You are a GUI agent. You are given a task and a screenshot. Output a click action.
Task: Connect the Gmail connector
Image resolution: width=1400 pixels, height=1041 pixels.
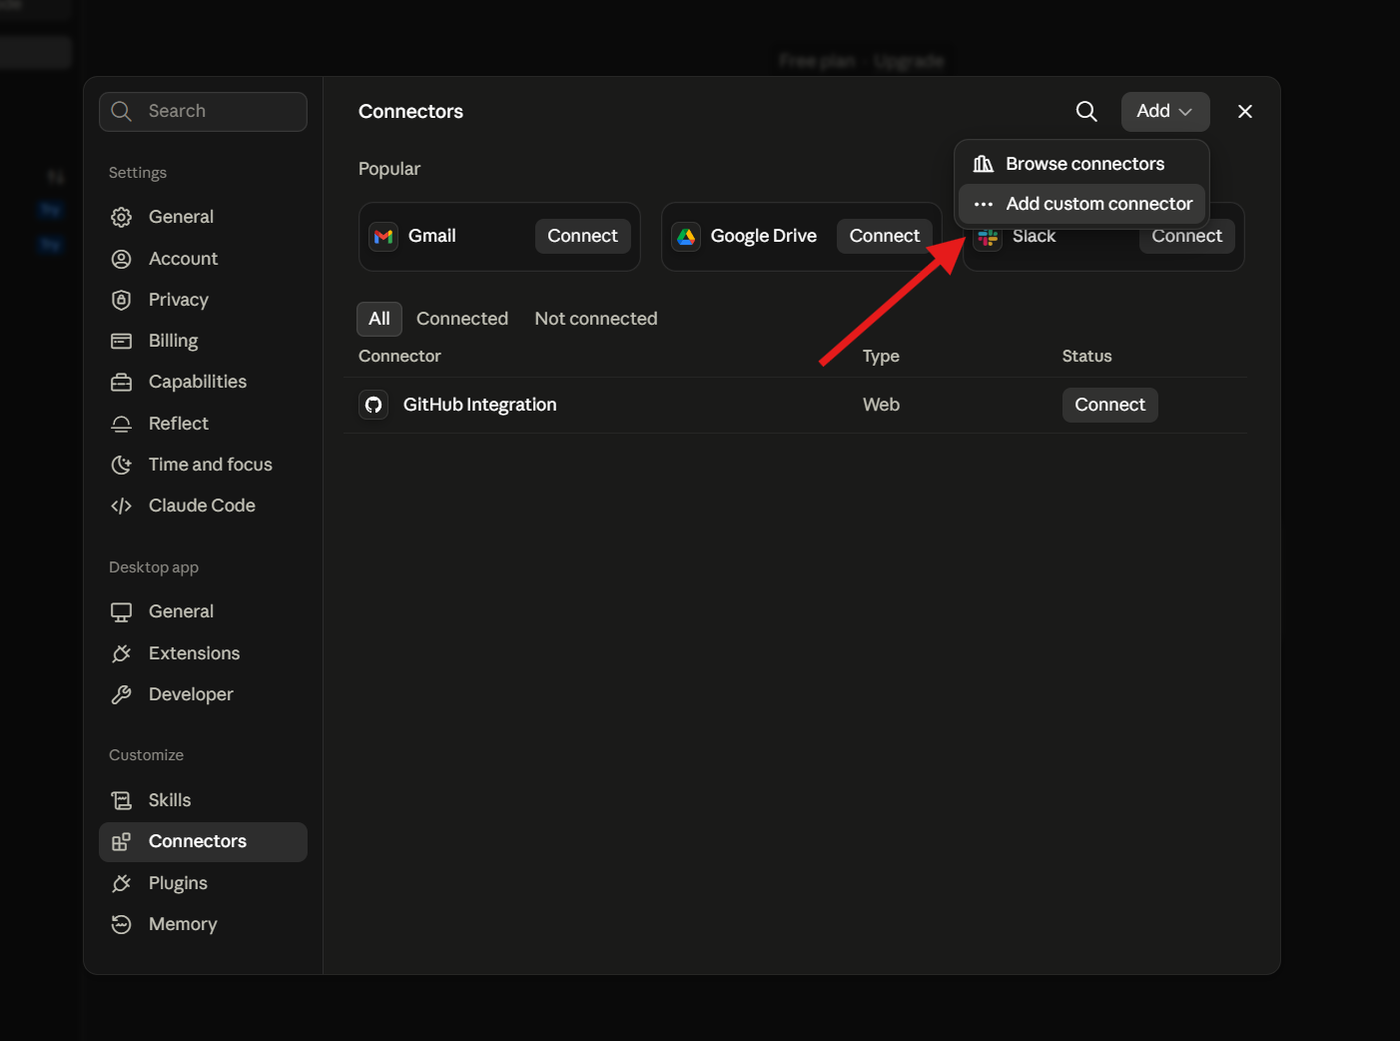pyautogui.click(x=583, y=236)
